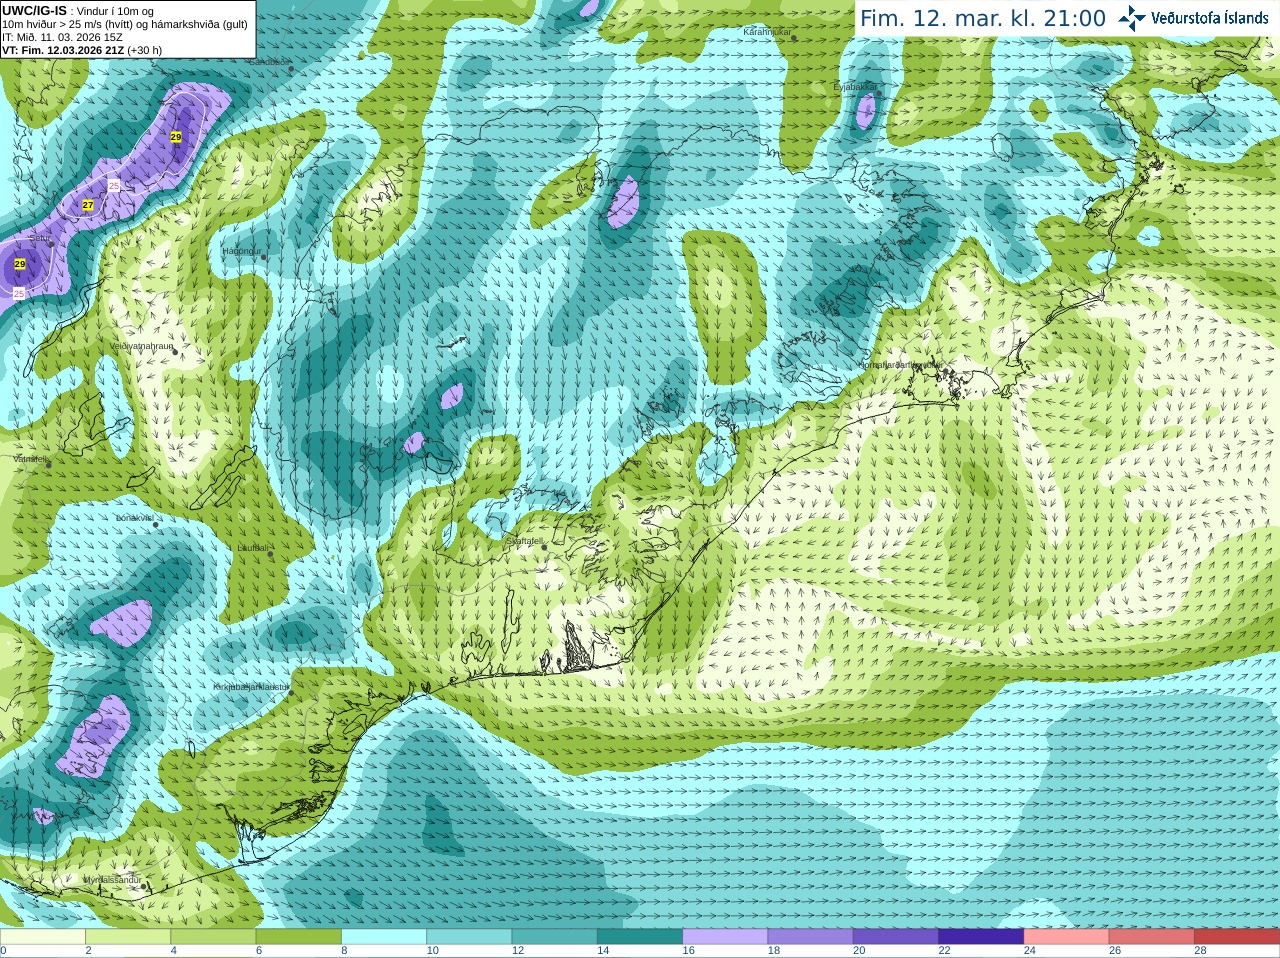Click the 24–26 m/s pink legend swatch
Image resolution: width=1280 pixels, height=958 pixels.
[1066, 937]
